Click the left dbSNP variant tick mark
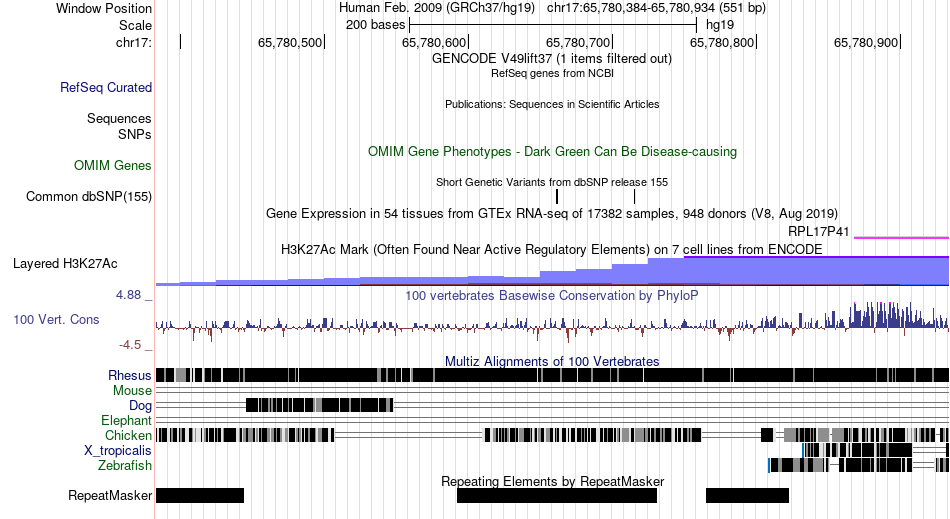The image size is (950, 519). [x=557, y=196]
